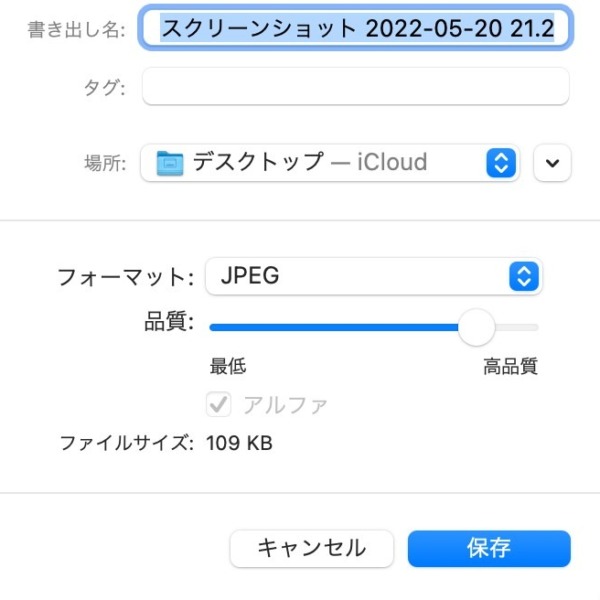Image resolution: width=600 pixels, height=600 pixels.
Task: Click the gray slider track near 高品質 end
Action: click(517, 328)
